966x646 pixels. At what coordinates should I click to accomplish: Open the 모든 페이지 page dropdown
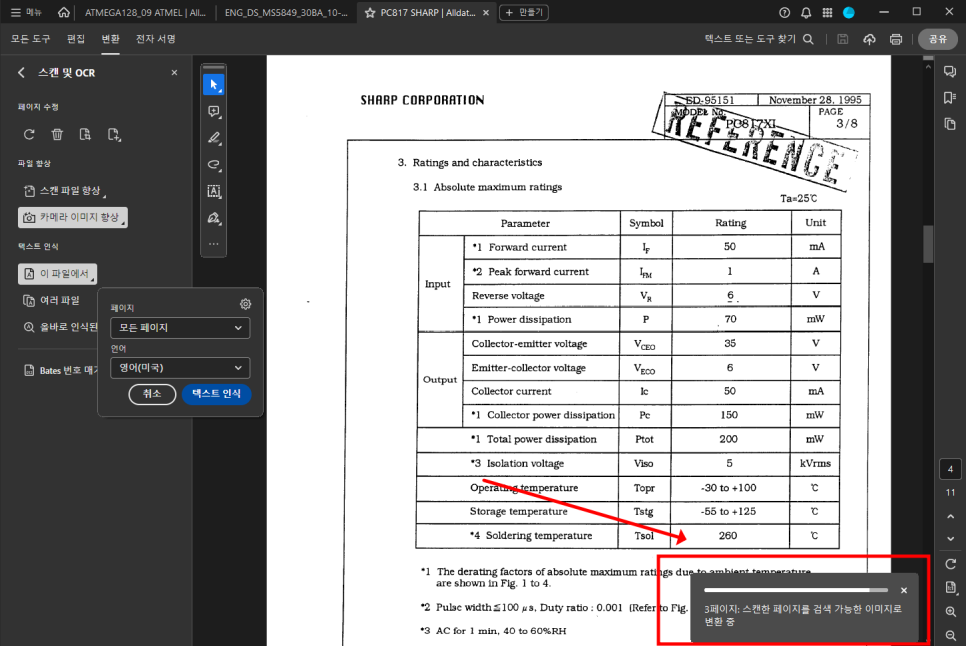coord(180,328)
